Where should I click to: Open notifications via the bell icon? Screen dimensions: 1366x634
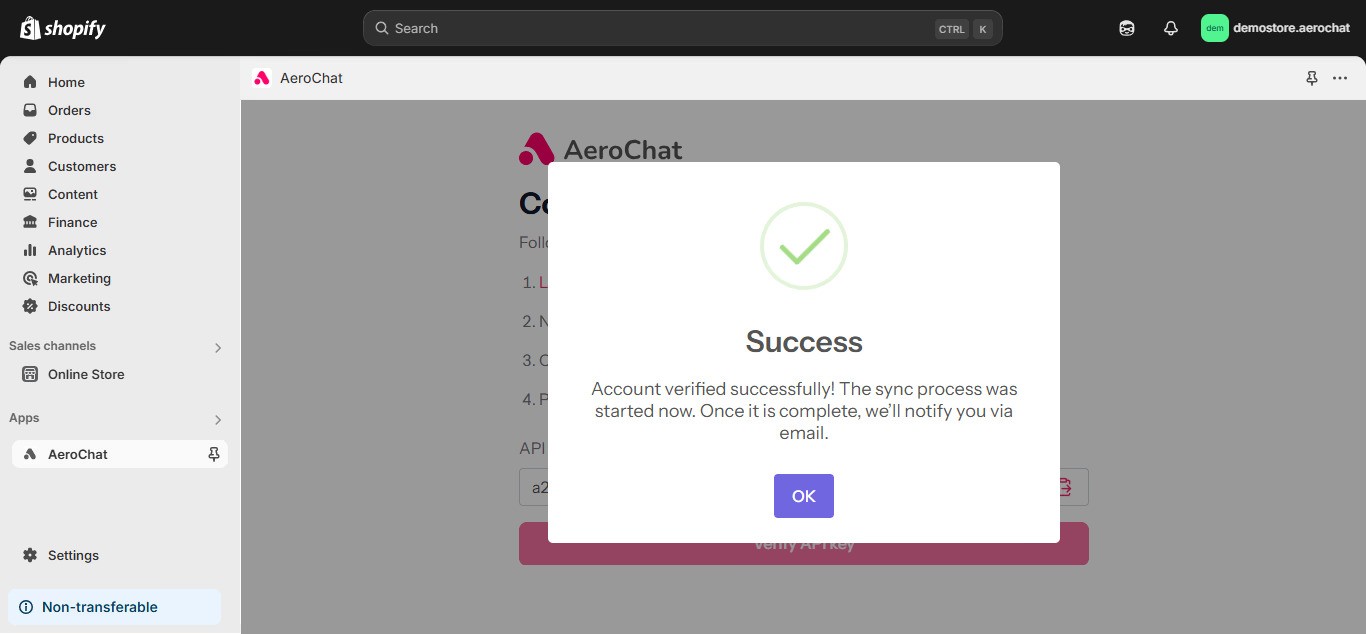[x=1170, y=28]
